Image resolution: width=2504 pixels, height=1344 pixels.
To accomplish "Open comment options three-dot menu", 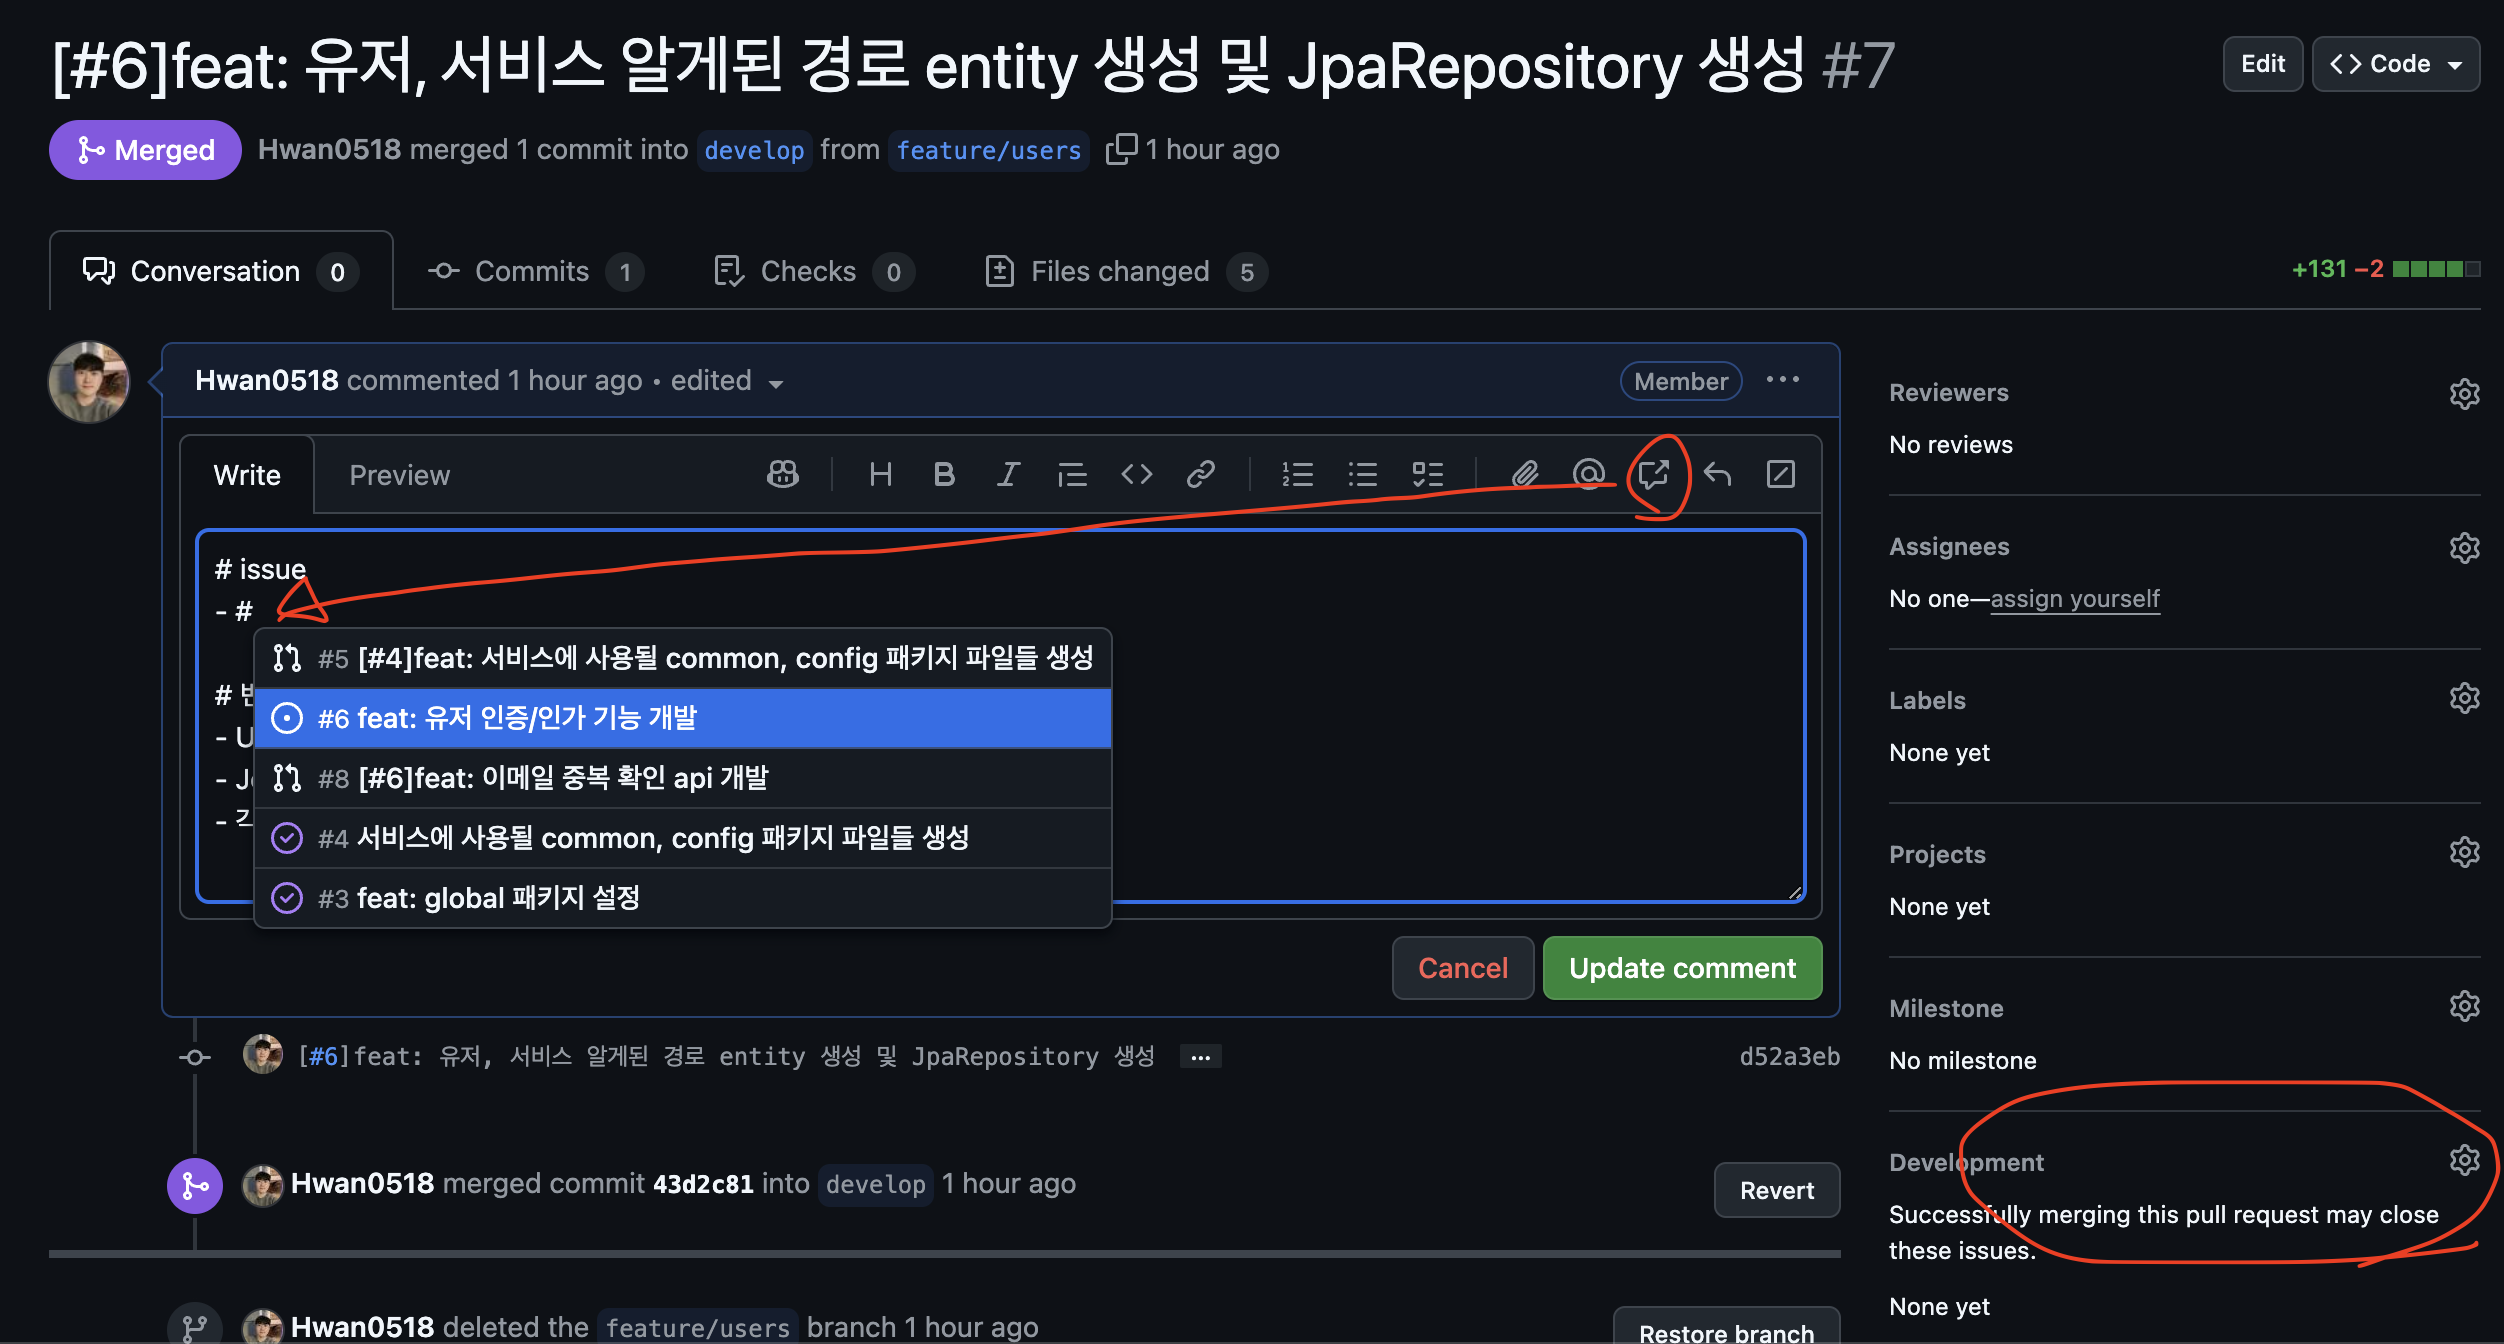I will (1782, 380).
